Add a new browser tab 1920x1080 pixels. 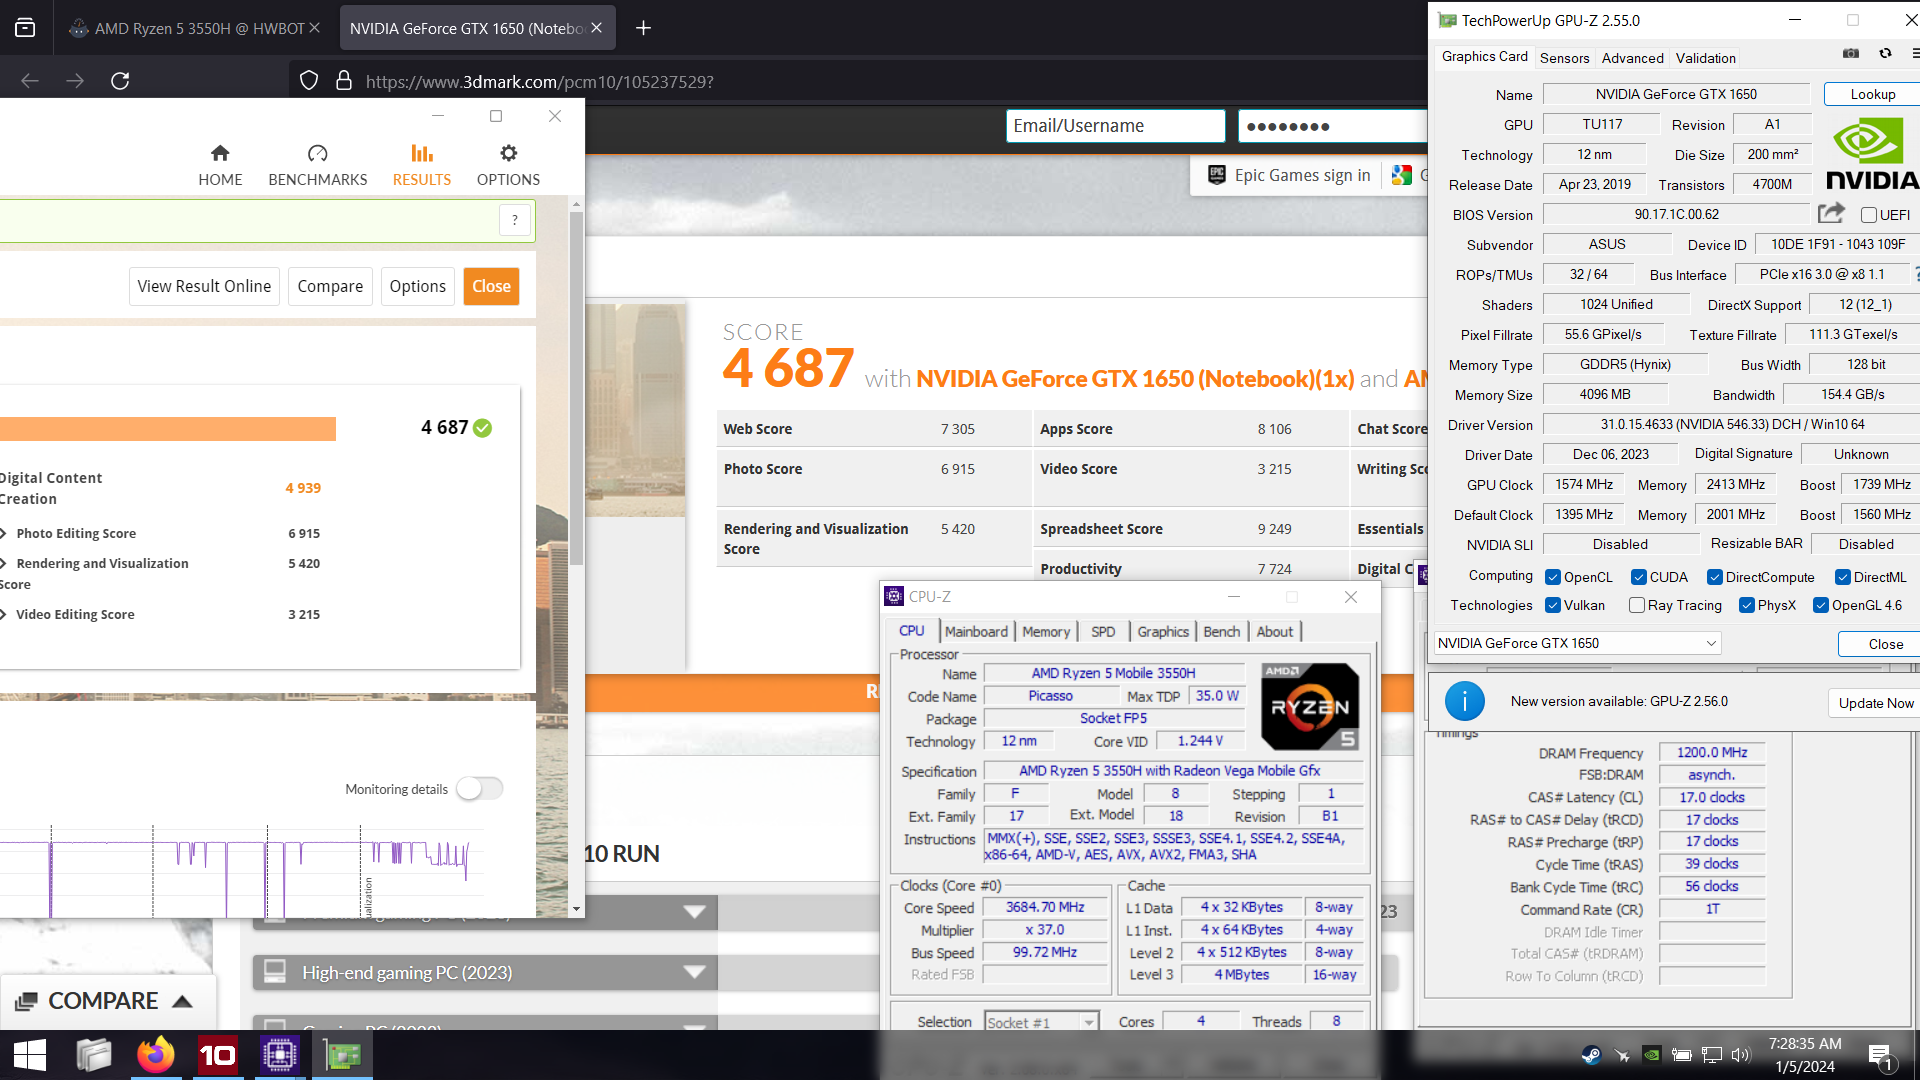click(x=643, y=28)
